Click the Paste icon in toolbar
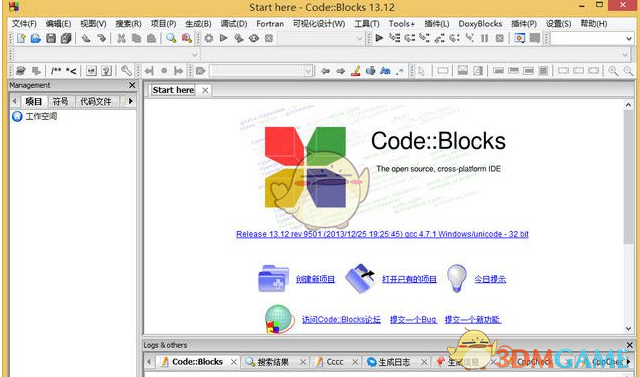Viewport: 640px width, 377px height. [151, 38]
